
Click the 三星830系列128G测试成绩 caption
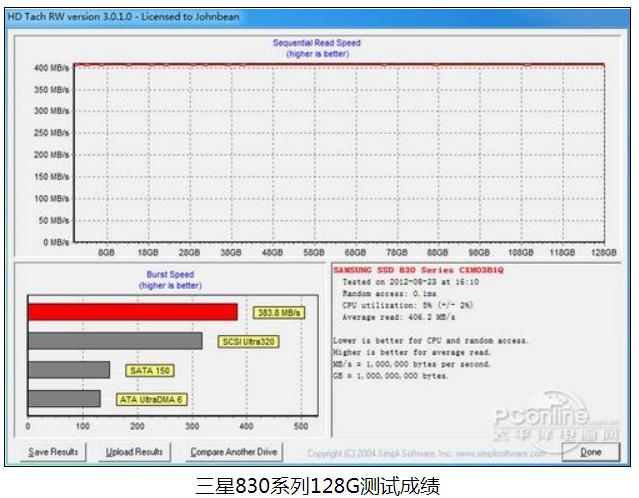click(318, 486)
